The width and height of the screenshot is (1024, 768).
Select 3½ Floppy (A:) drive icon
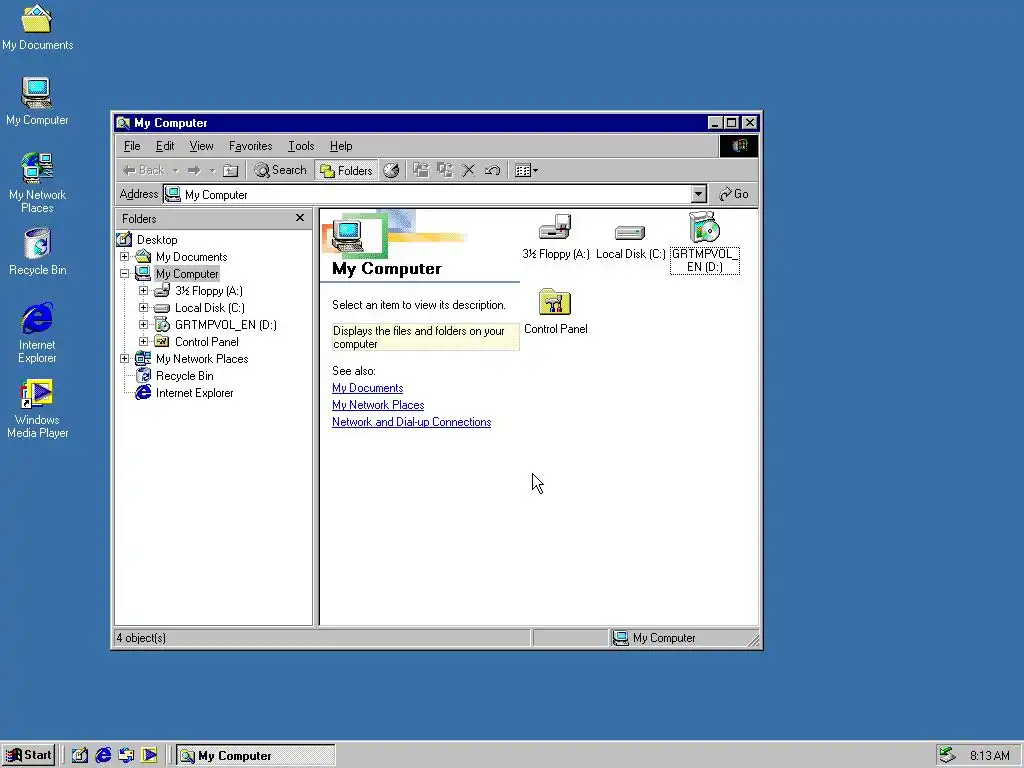pyautogui.click(x=556, y=237)
